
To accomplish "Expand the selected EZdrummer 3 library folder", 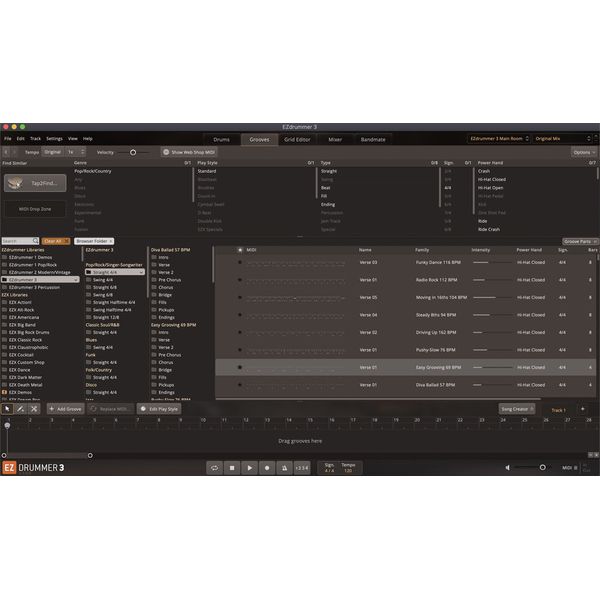I will tap(76, 280).
